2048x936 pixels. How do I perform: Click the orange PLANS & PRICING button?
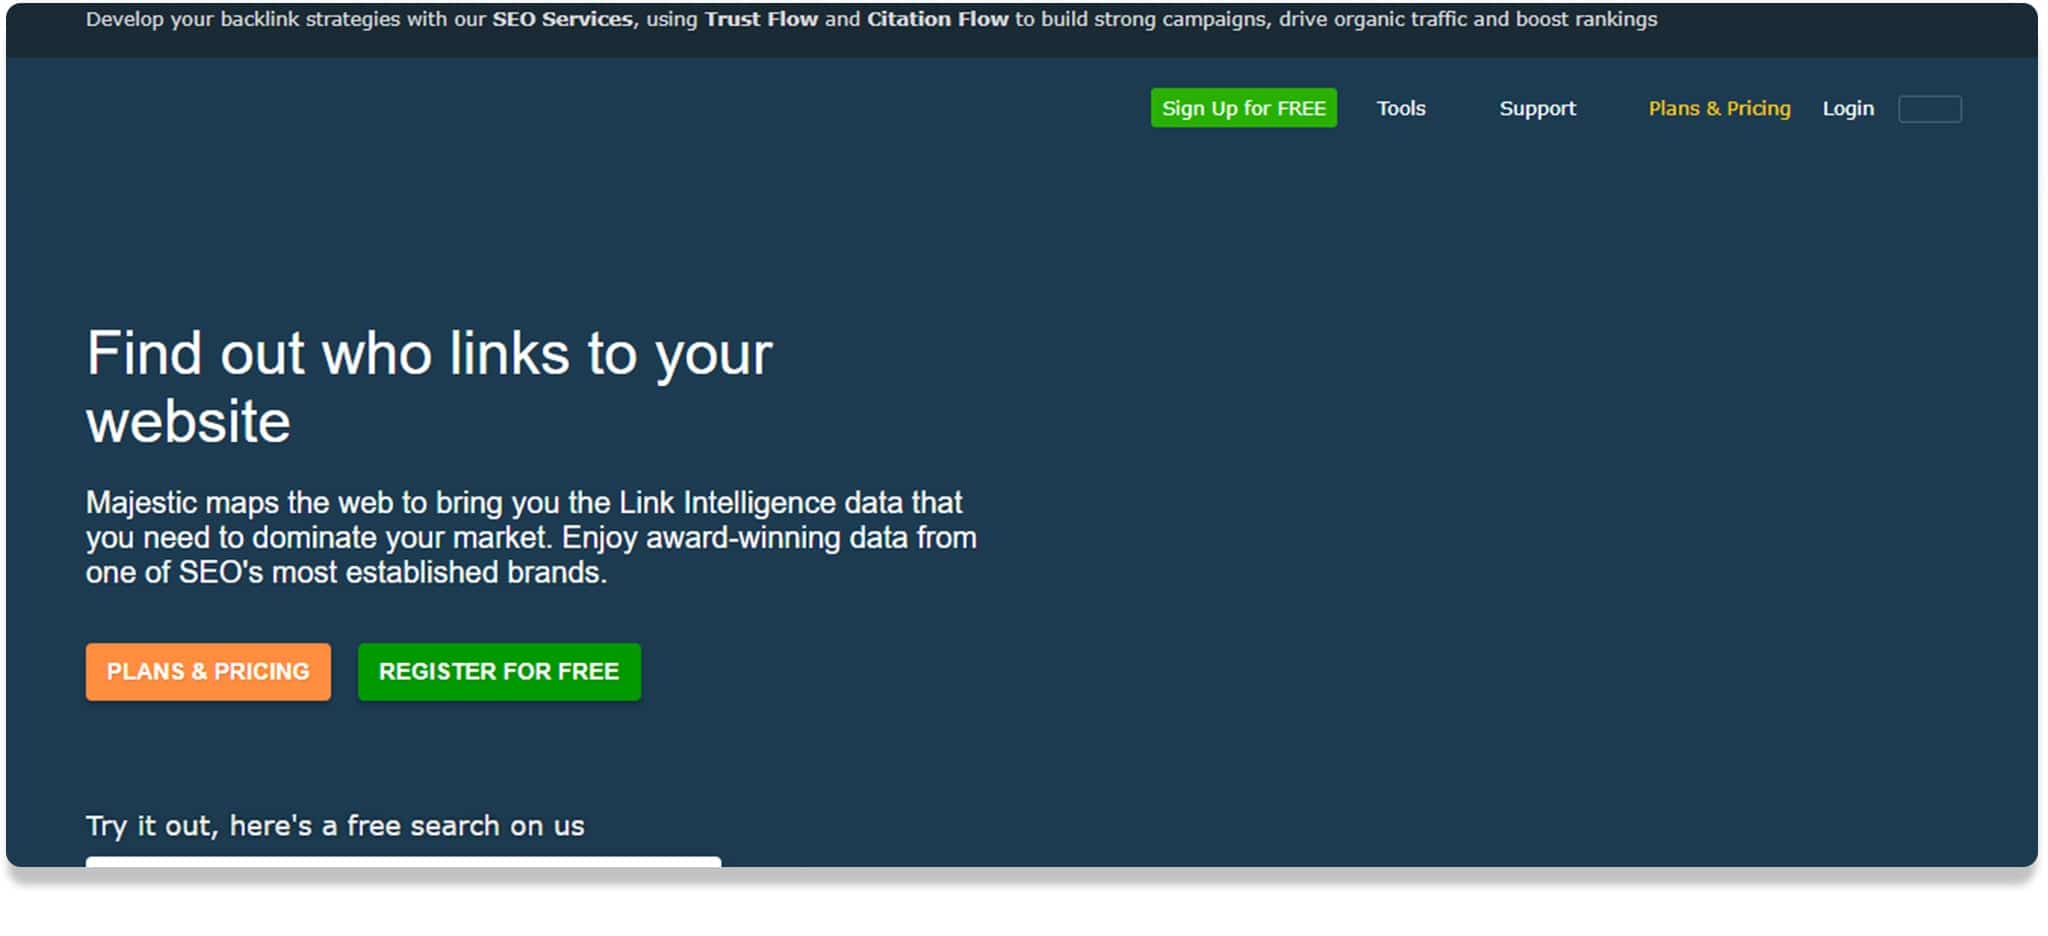click(208, 671)
